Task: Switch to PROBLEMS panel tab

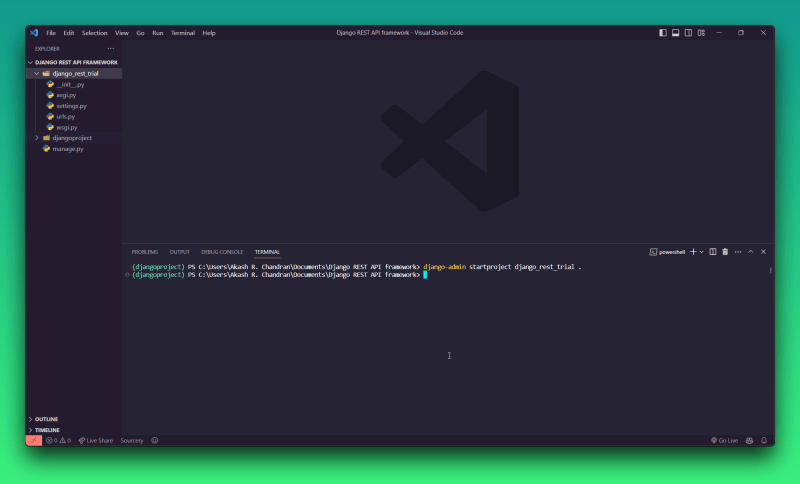Action: tap(145, 252)
